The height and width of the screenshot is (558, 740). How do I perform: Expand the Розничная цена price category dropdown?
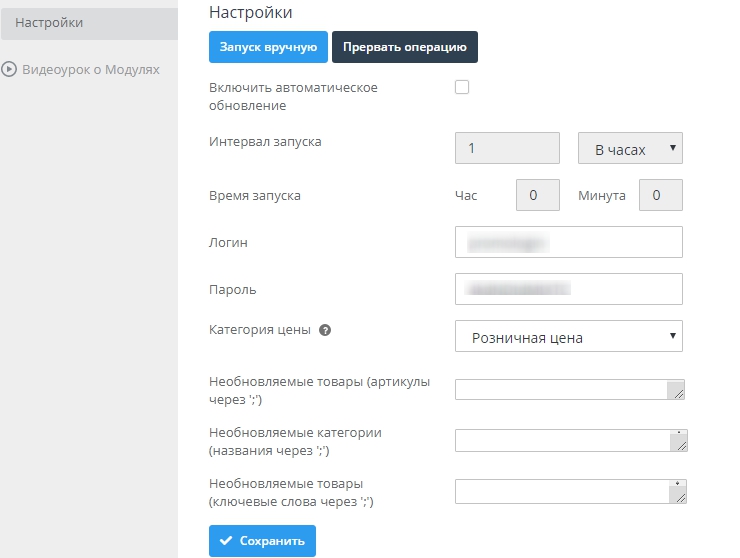568,337
